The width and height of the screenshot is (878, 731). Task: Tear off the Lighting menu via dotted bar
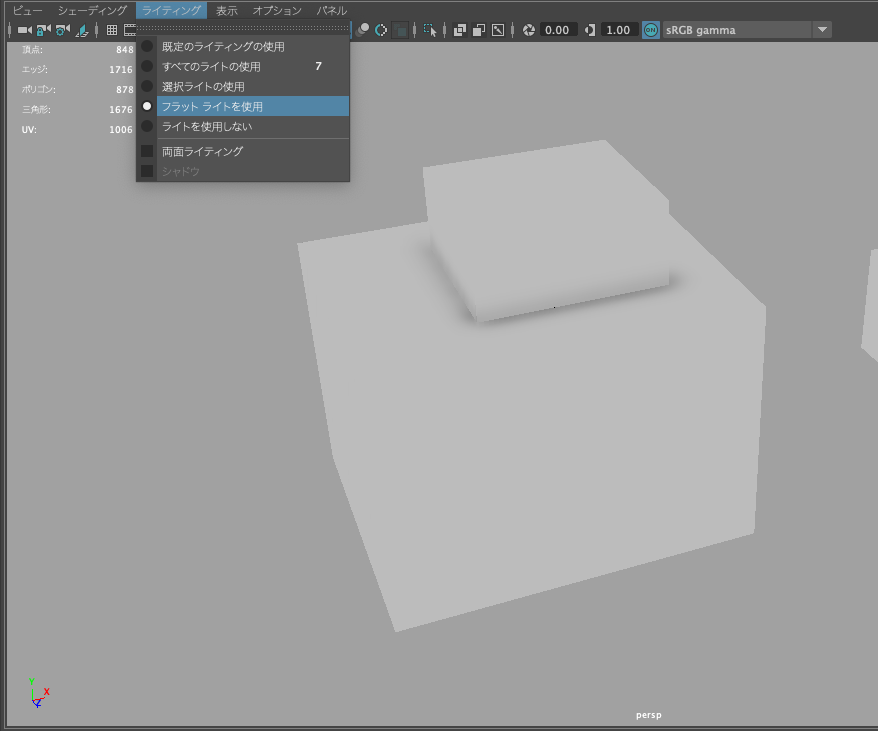point(242,27)
